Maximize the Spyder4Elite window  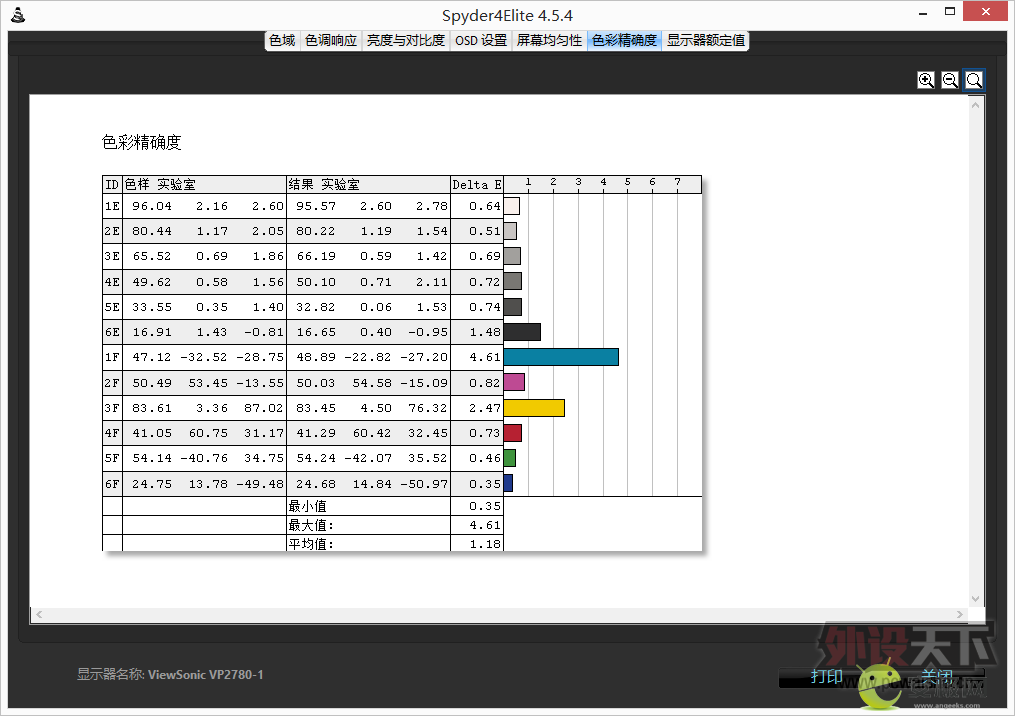coord(950,12)
